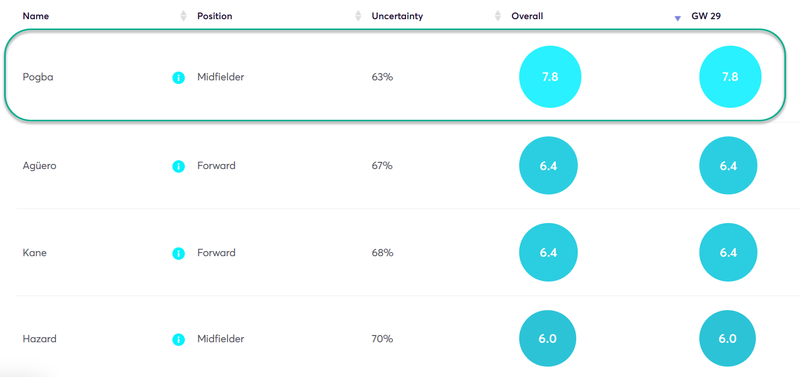This screenshot has height=377, width=800.
Task: Sort by Position column arrows
Action: point(358,16)
